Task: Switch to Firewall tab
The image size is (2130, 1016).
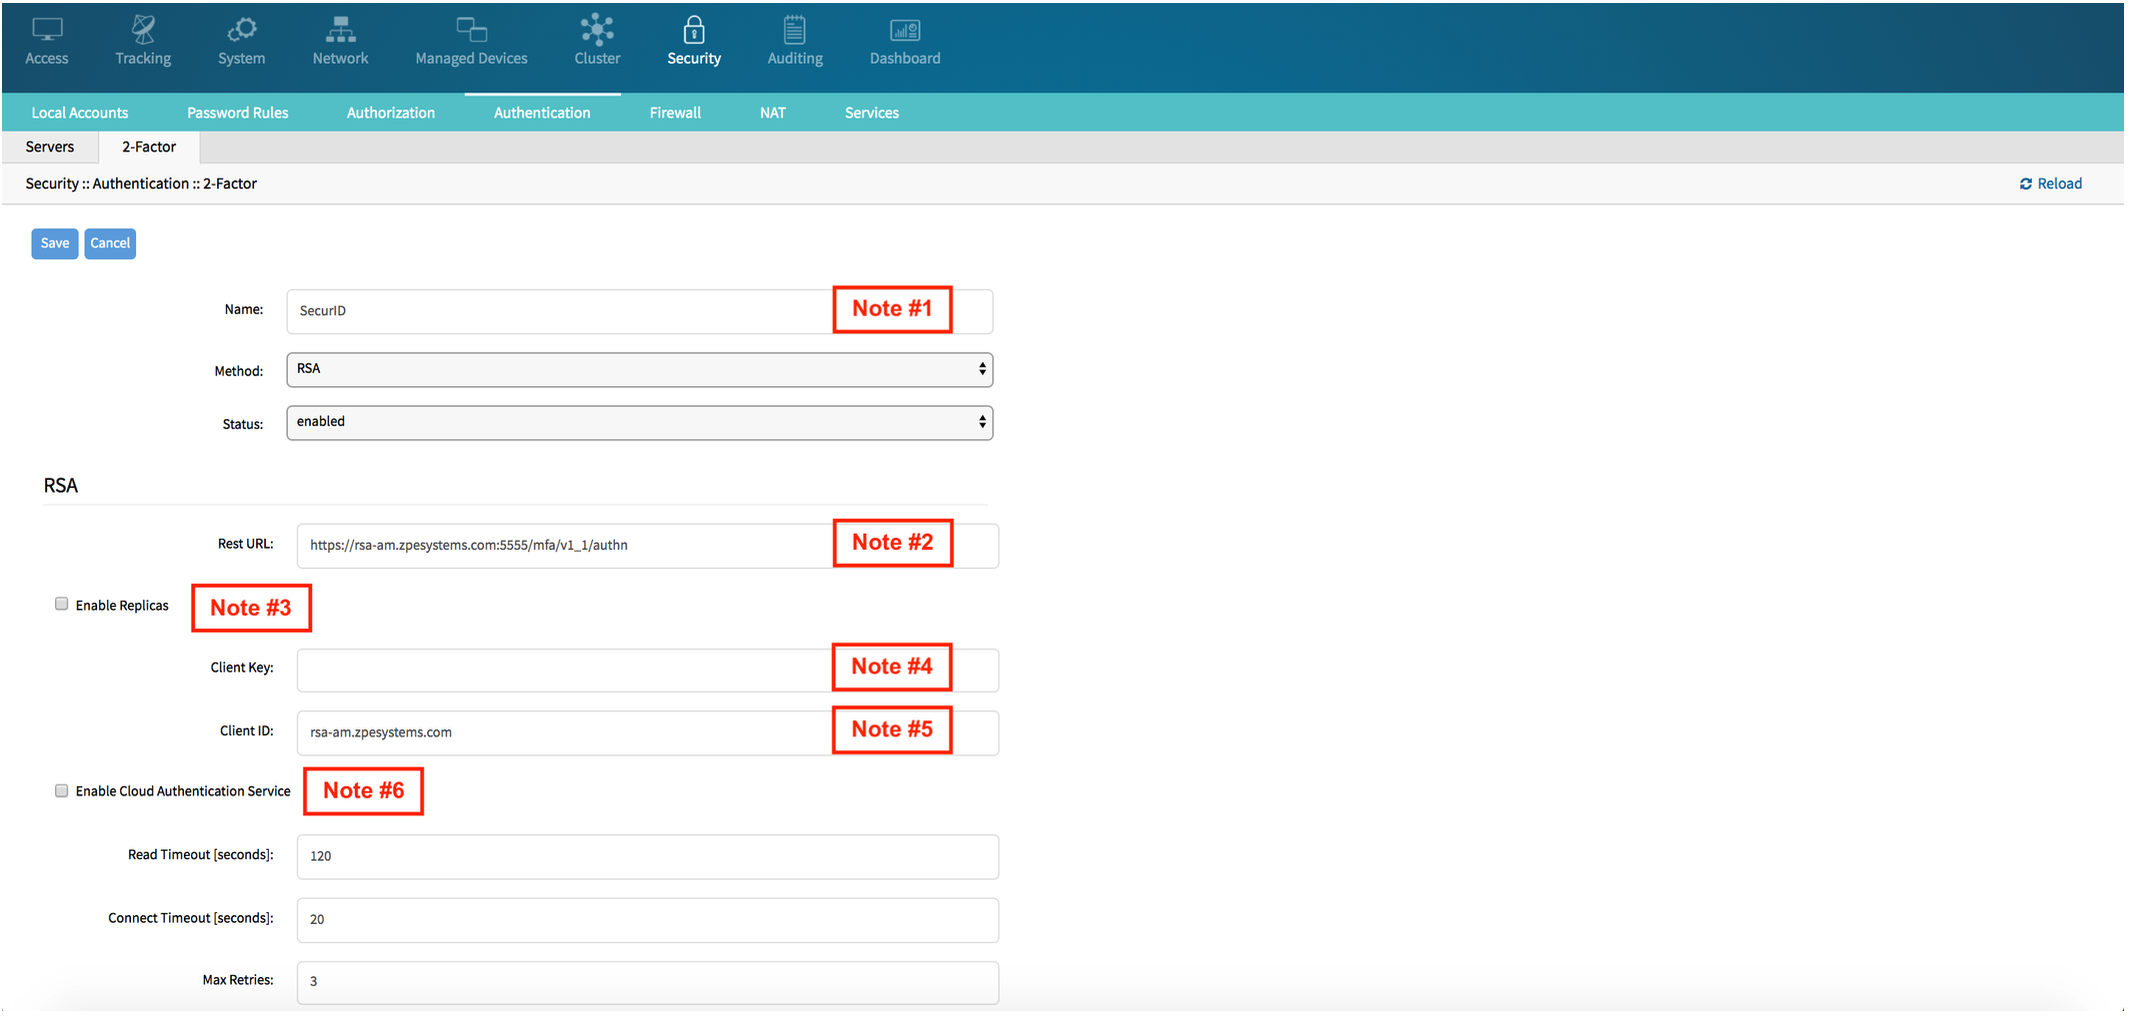Action: (x=676, y=113)
